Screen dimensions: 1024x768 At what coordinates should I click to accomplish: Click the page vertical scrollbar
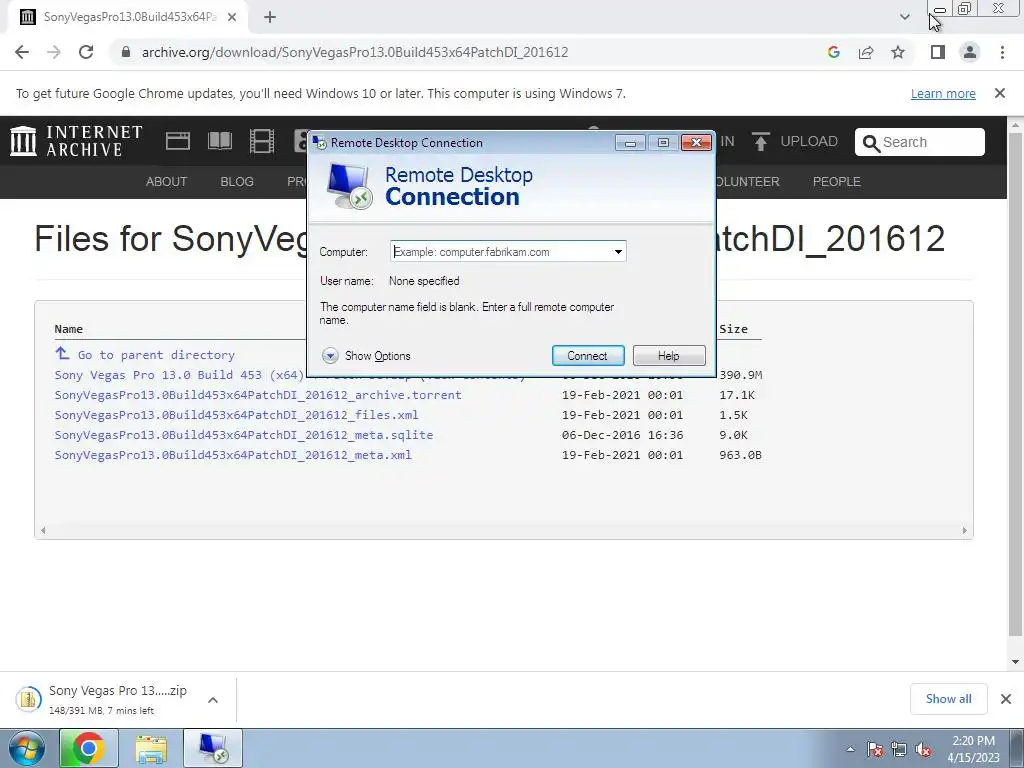pyautogui.click(x=1015, y=385)
